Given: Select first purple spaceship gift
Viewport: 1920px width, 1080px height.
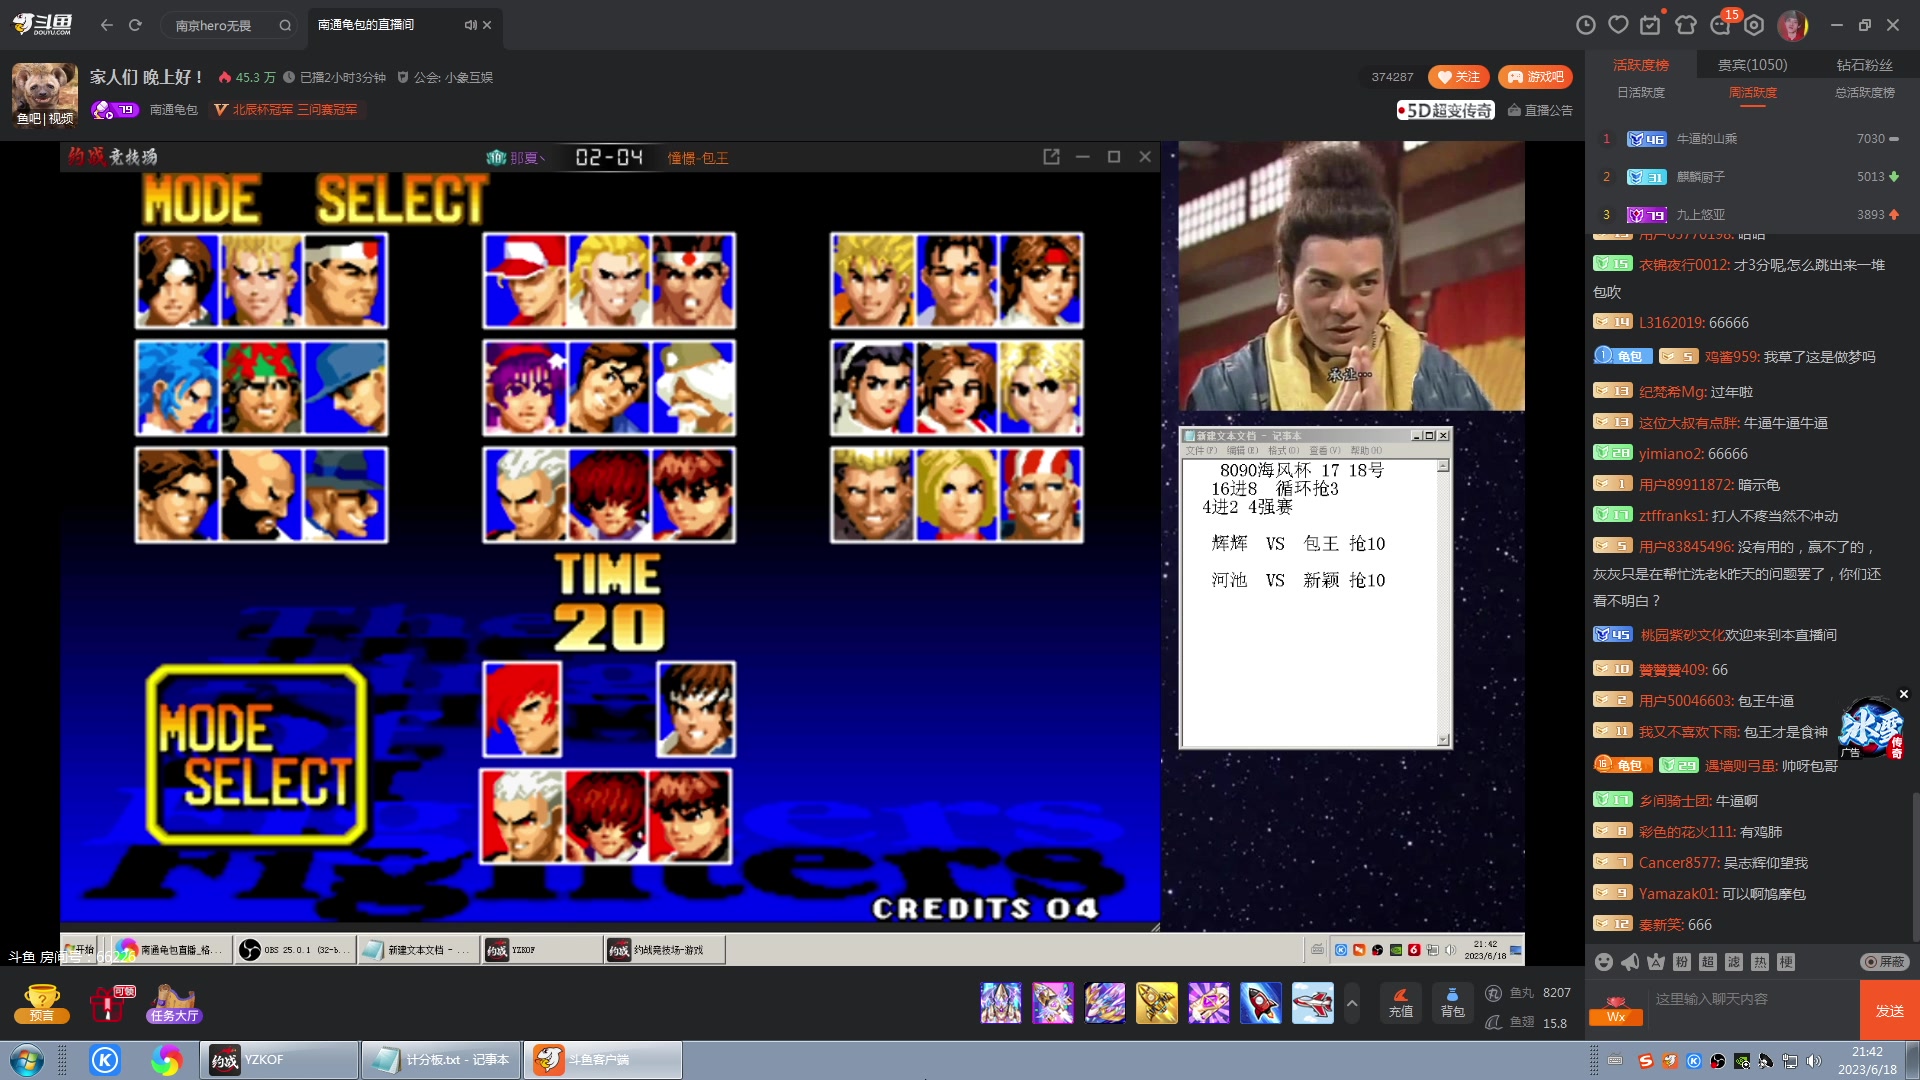Looking at the screenshot, I should pos(1001,1003).
